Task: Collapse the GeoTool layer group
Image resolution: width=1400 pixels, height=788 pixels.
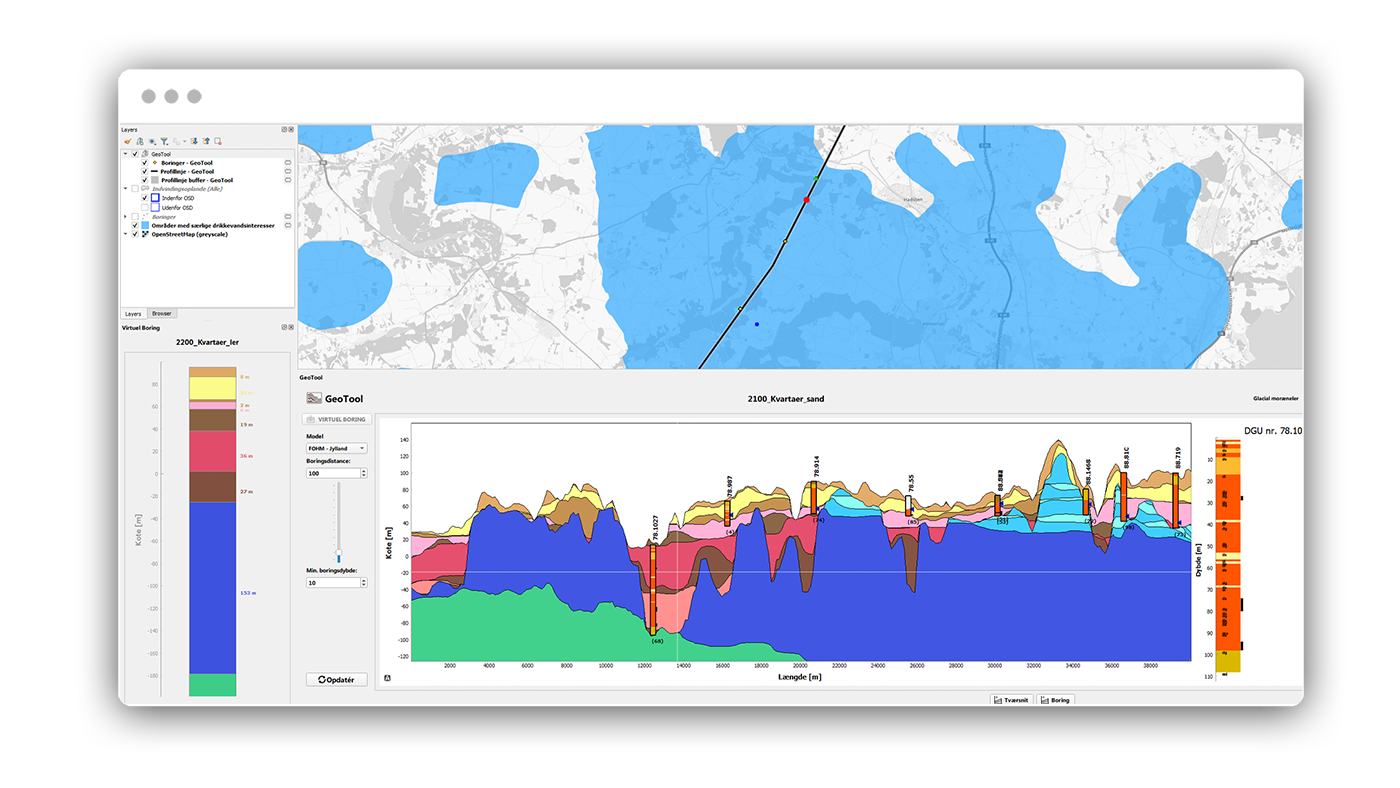Action: click(x=125, y=154)
